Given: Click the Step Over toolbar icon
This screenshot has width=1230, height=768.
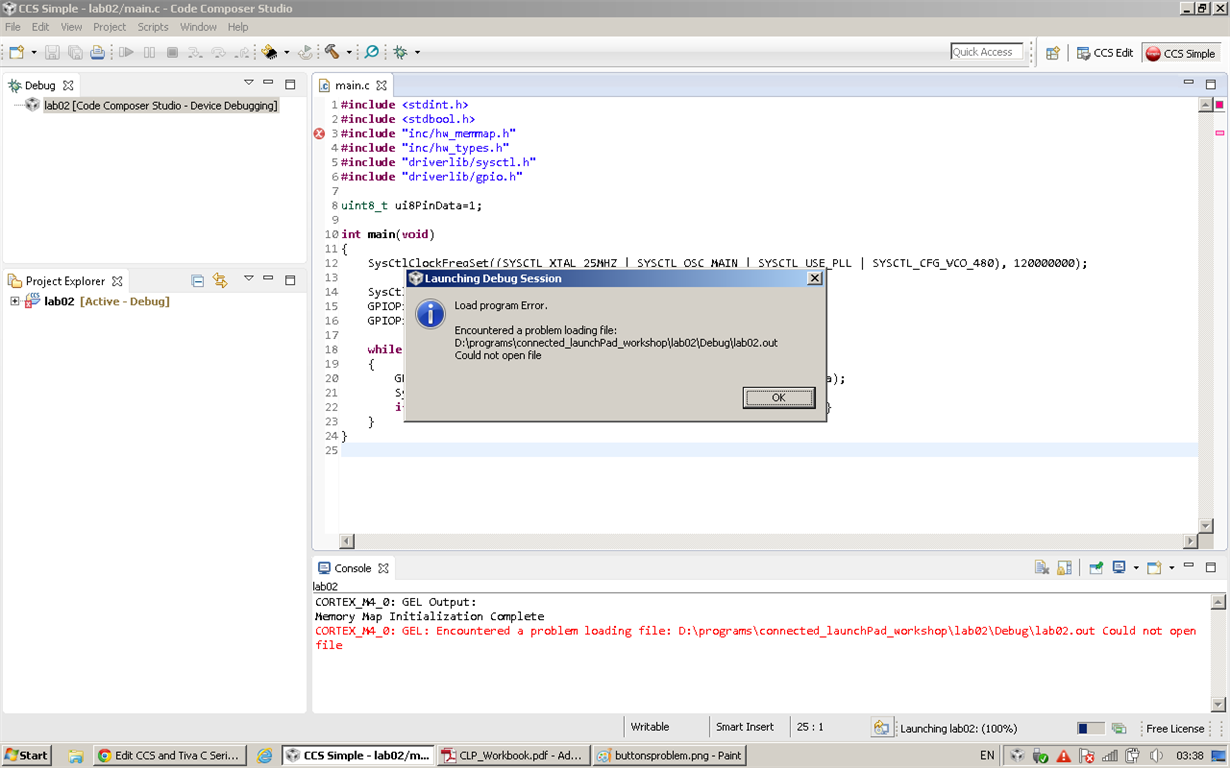Looking at the screenshot, I should pos(220,52).
